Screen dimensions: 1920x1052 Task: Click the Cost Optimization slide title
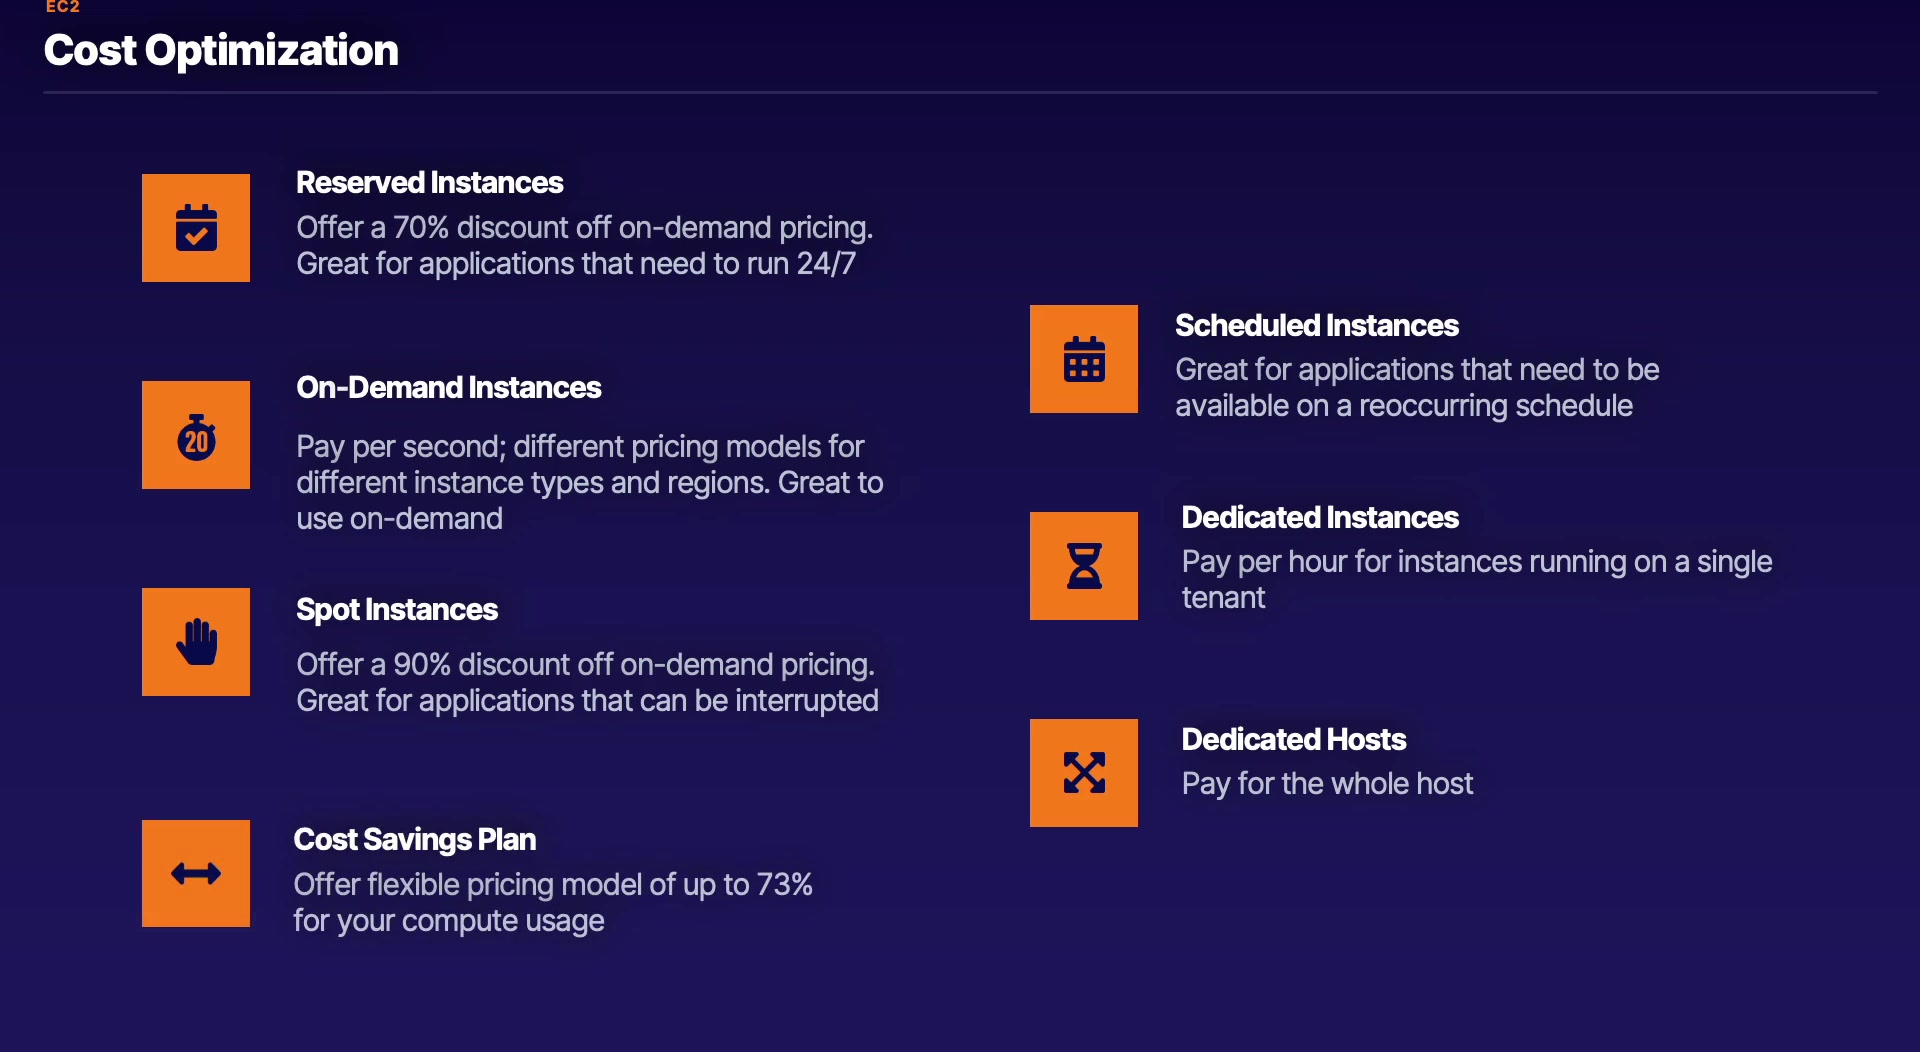click(221, 51)
